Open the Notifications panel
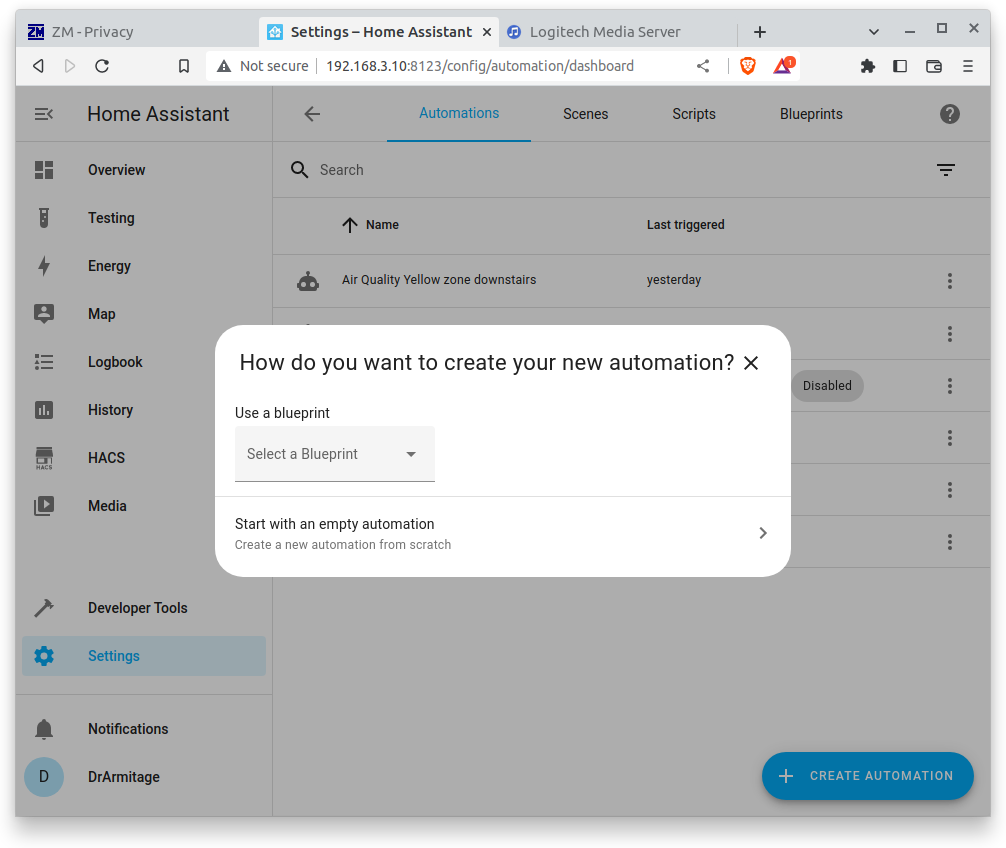 click(x=144, y=729)
